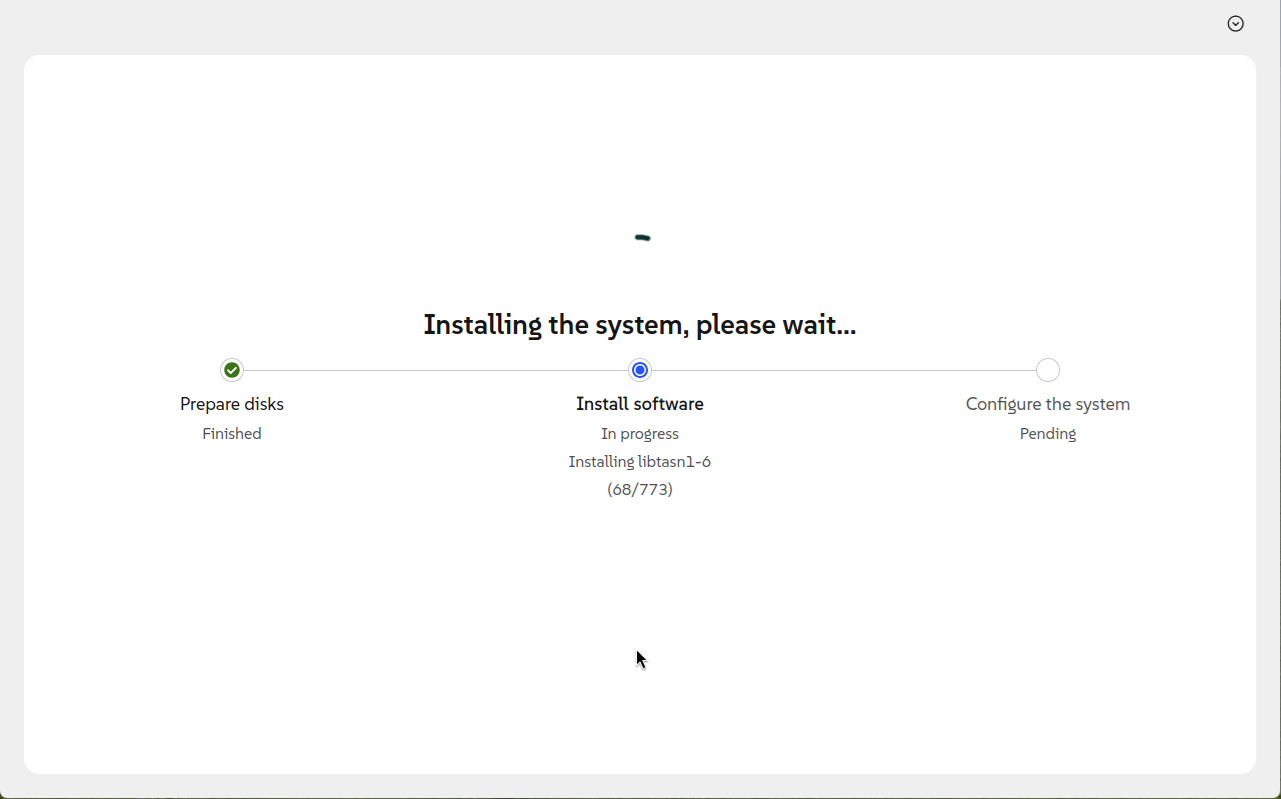Click progress line between Install software and Configure
The image size is (1281, 799).
coord(844,370)
